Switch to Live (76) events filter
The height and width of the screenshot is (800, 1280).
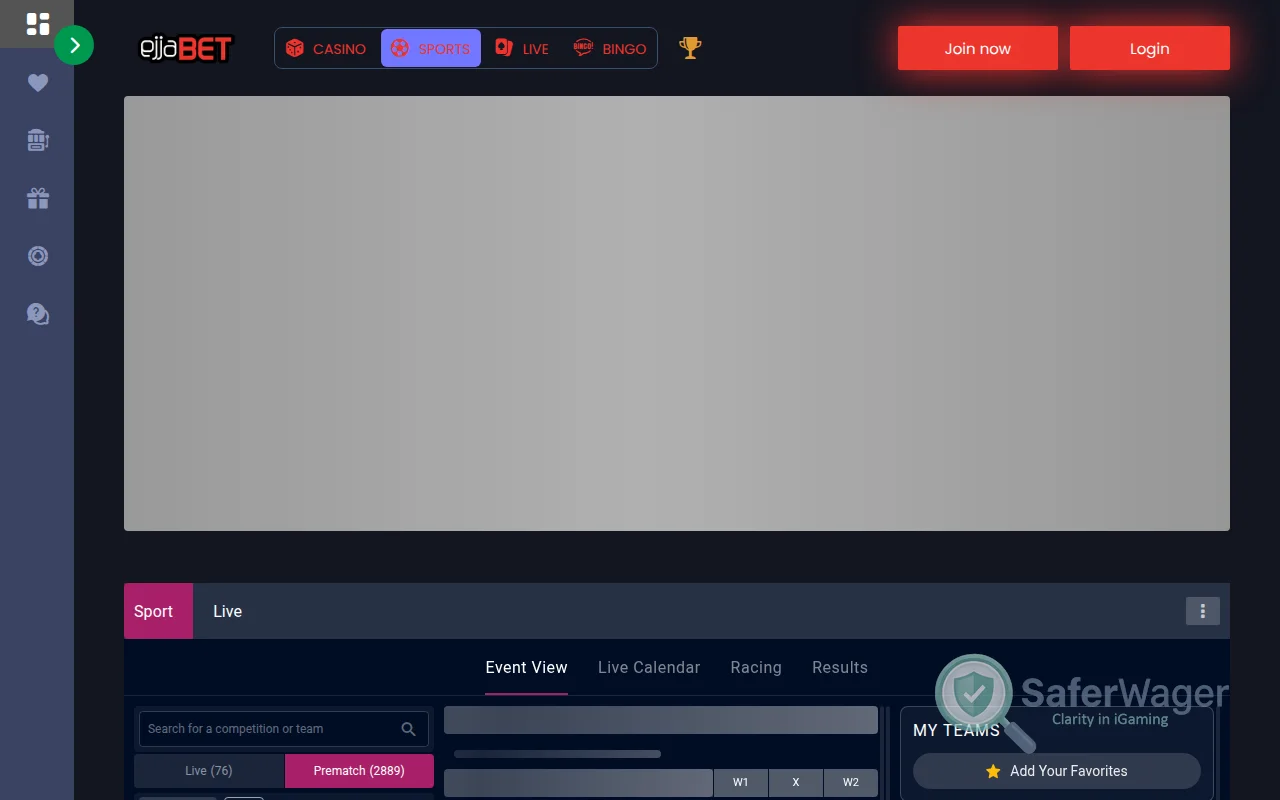point(209,770)
